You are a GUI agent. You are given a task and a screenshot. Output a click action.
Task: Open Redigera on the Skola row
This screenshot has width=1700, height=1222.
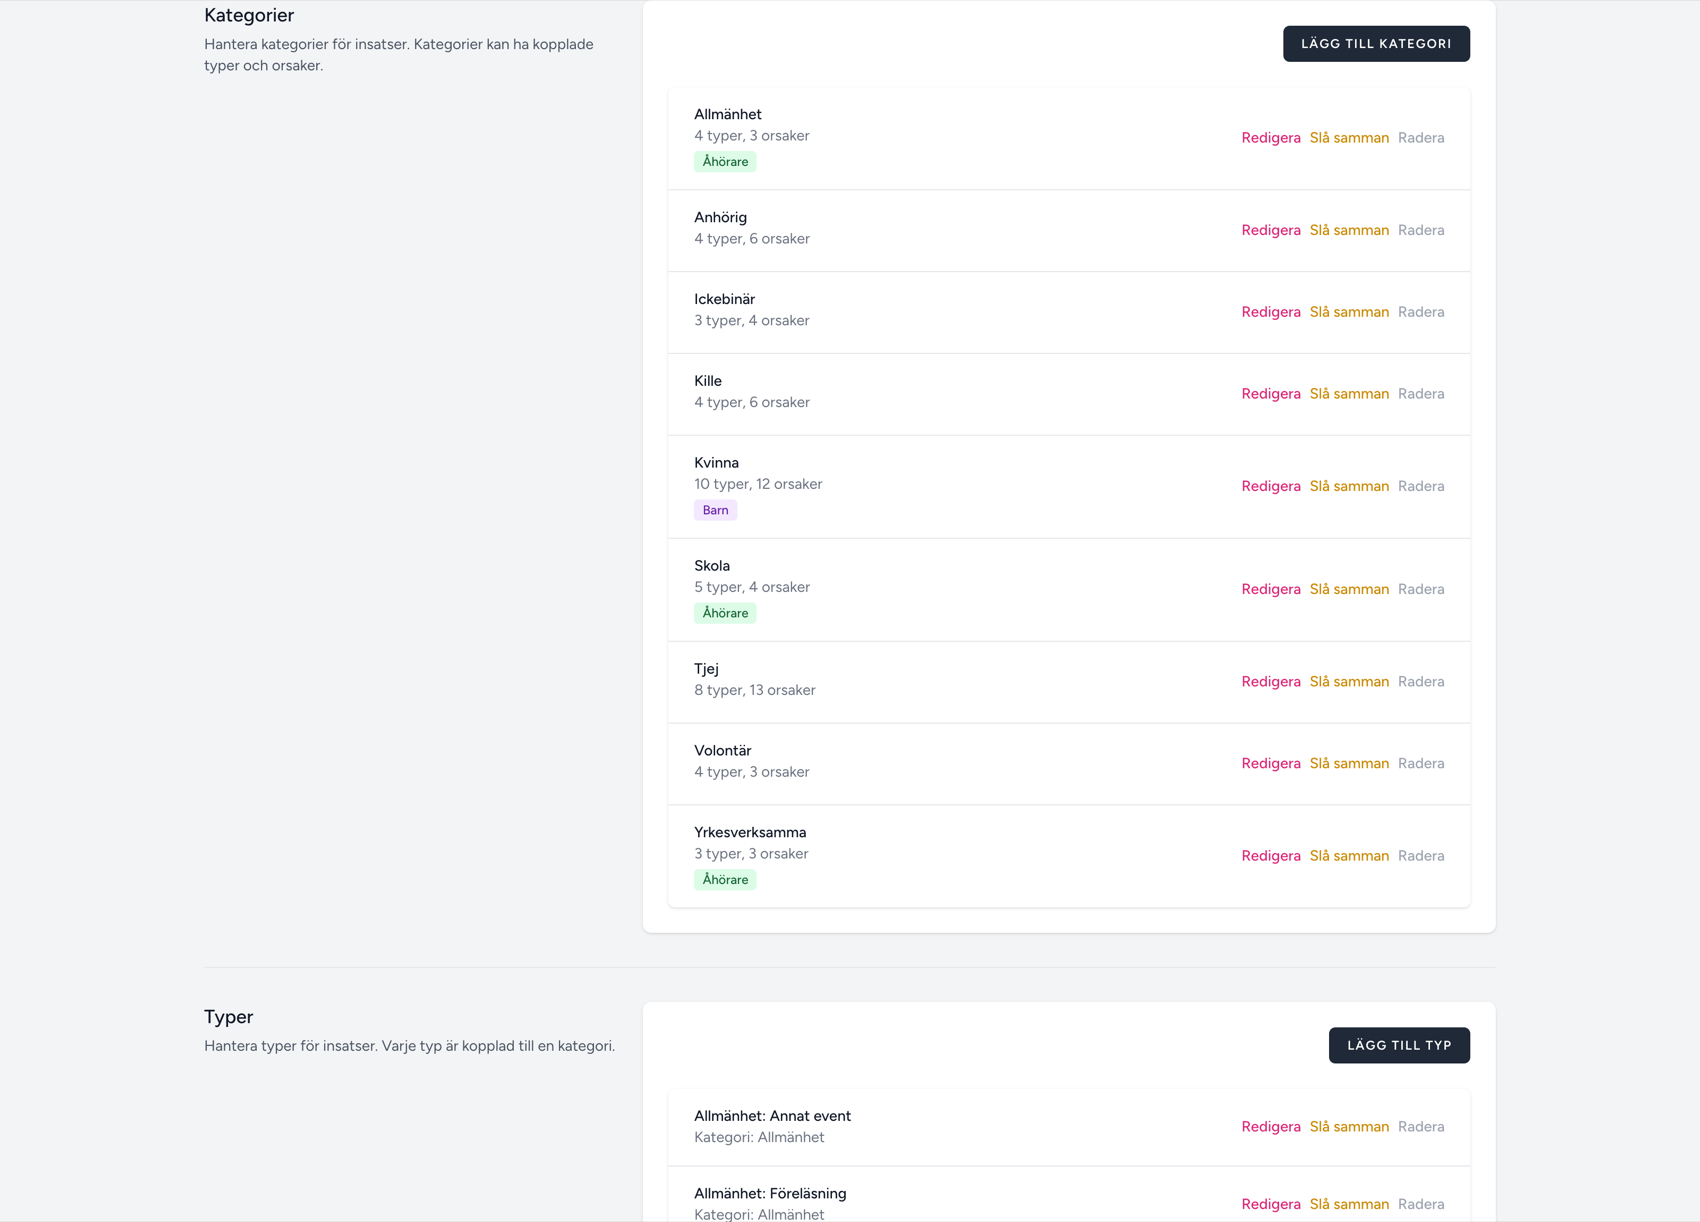coord(1271,589)
